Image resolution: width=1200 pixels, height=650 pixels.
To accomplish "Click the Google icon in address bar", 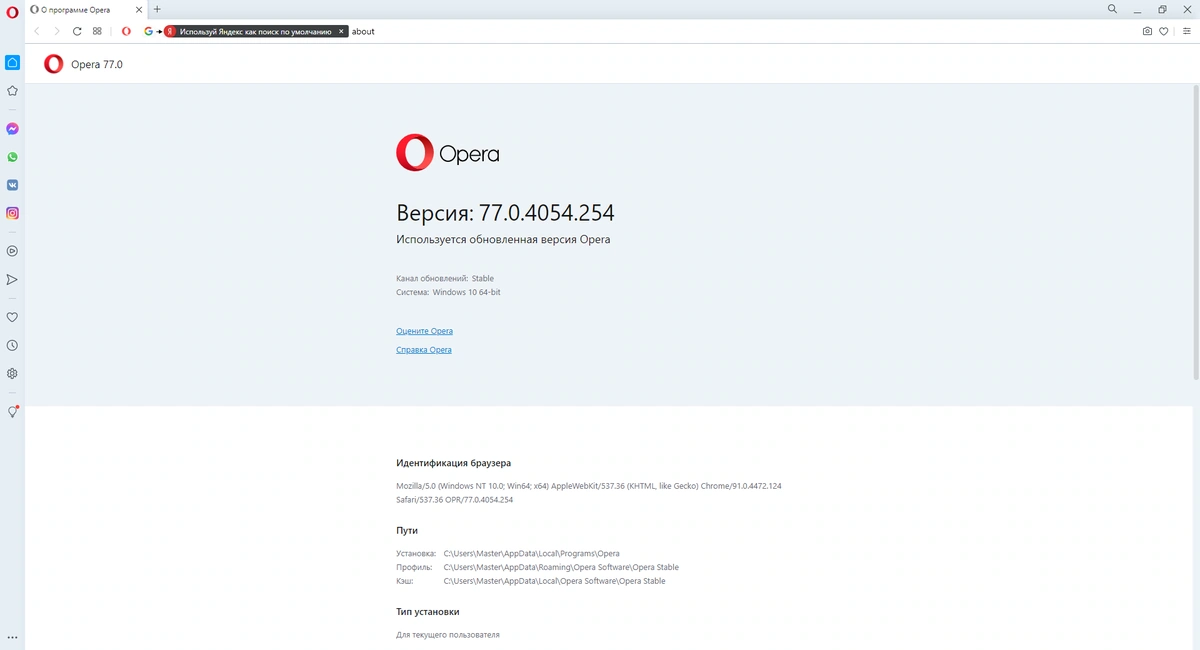I will point(149,31).
